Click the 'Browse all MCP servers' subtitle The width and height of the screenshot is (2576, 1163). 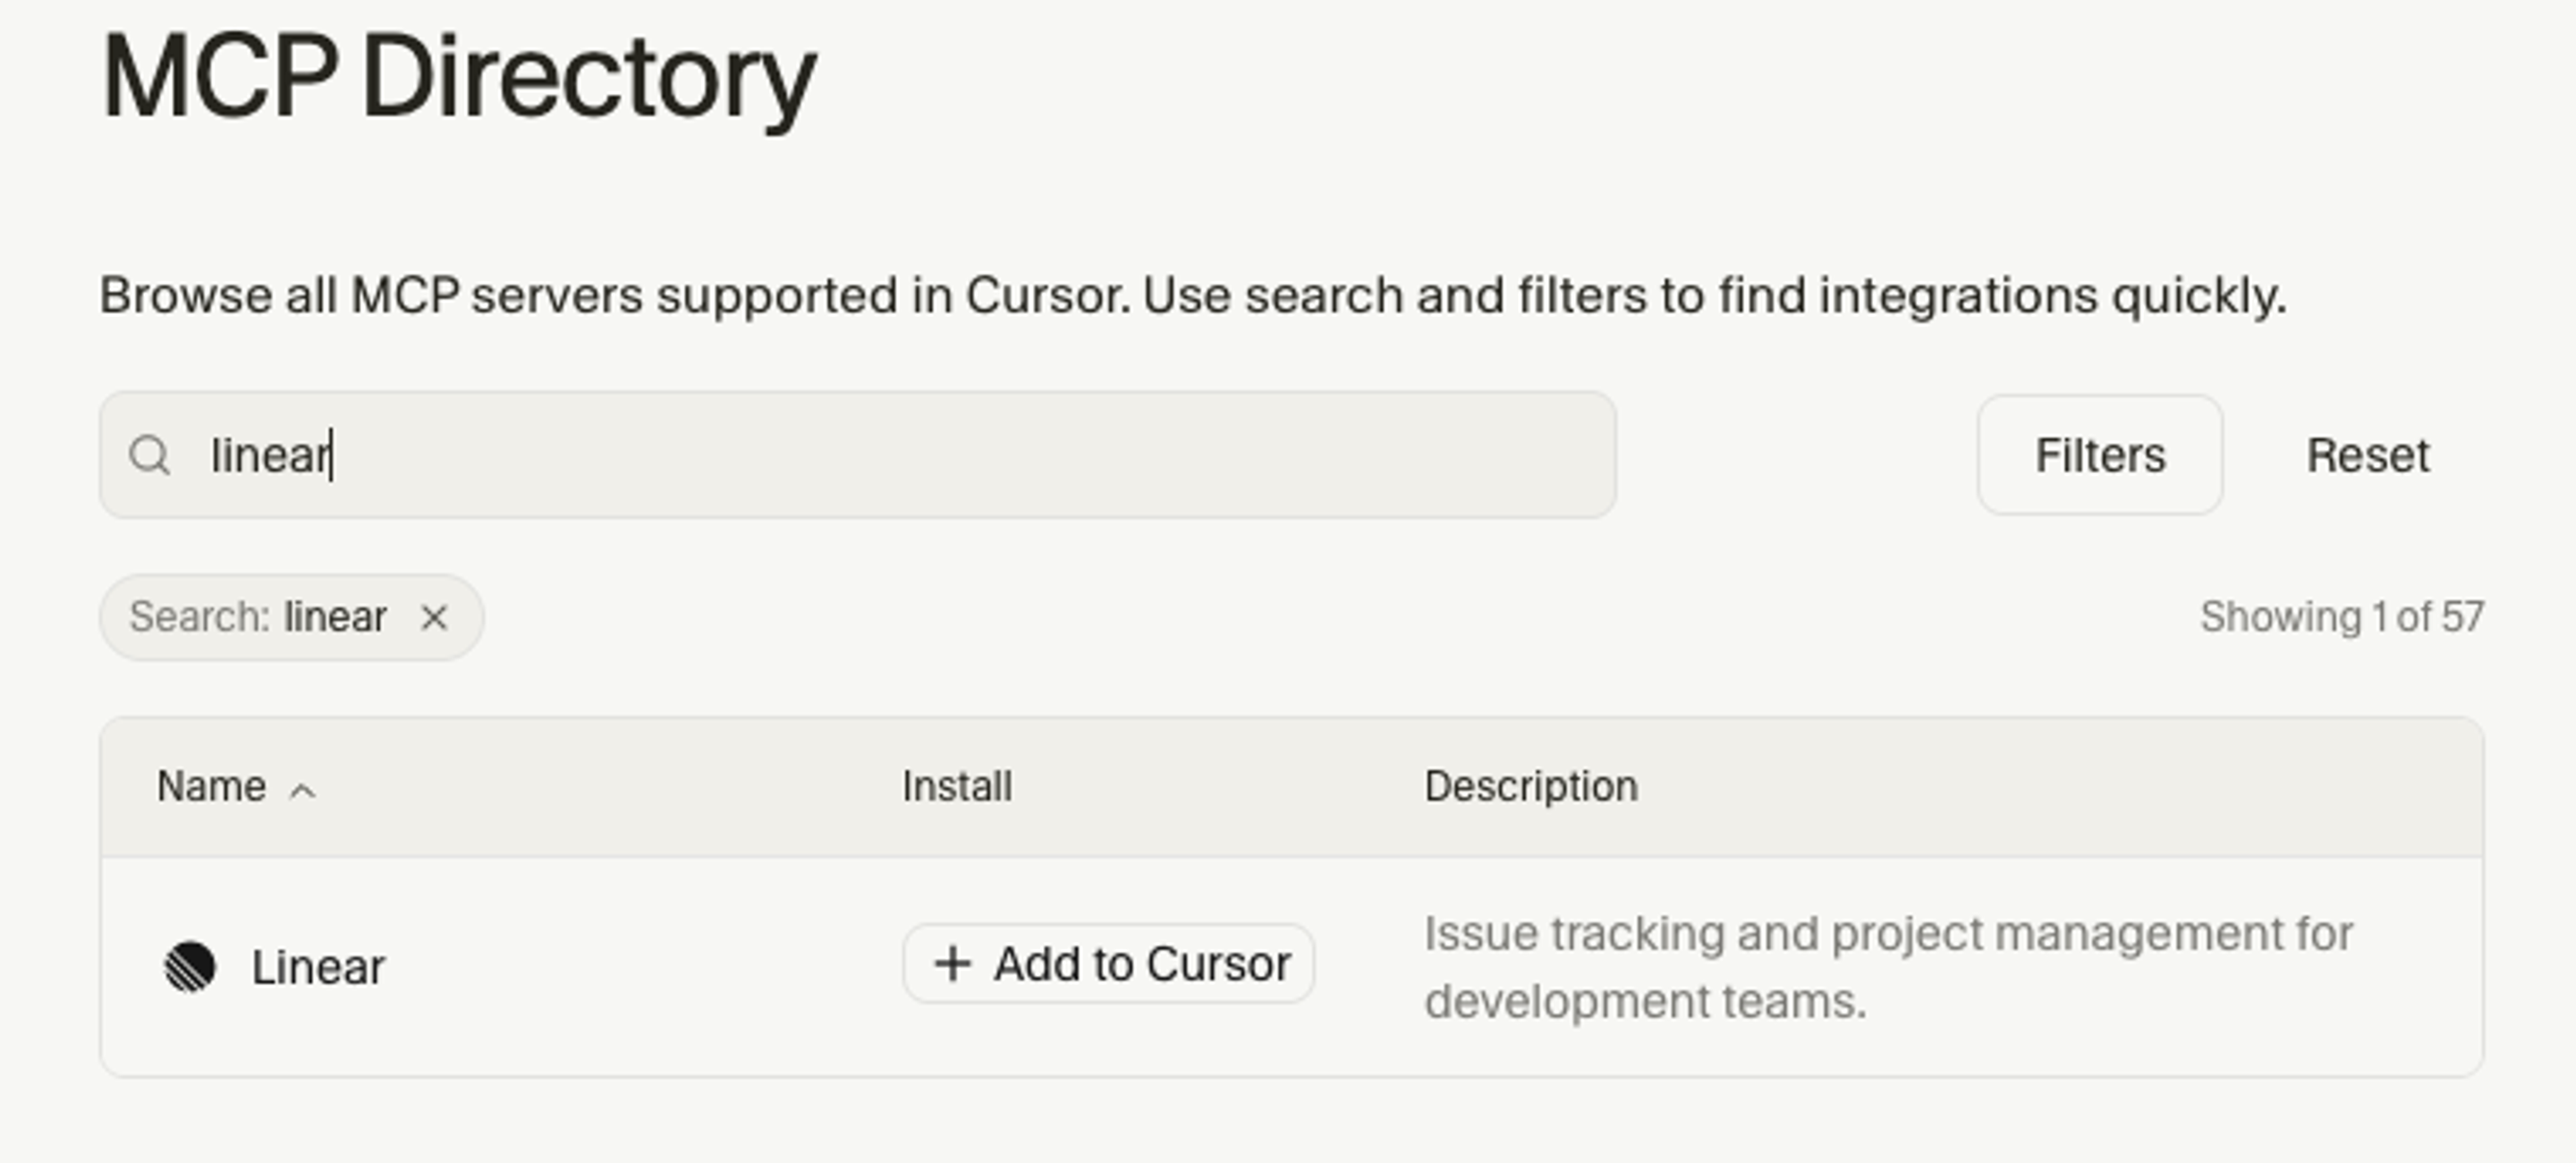[1192, 296]
